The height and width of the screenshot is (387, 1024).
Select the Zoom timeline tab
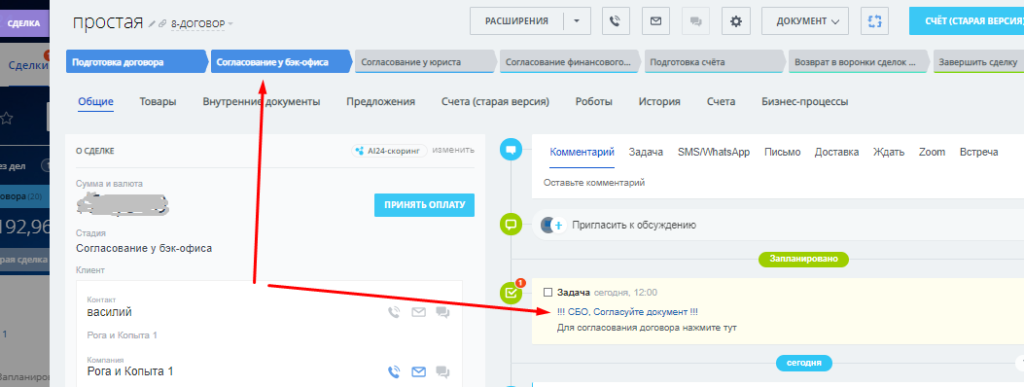pos(932,152)
